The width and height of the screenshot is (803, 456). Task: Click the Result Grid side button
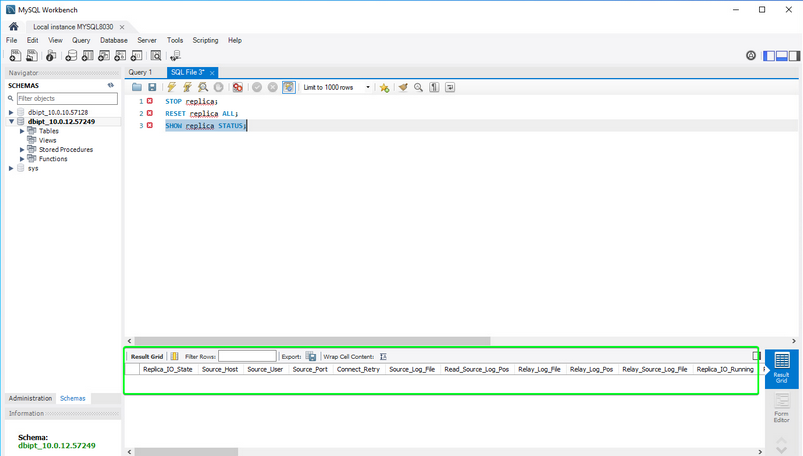pyautogui.click(x=781, y=368)
